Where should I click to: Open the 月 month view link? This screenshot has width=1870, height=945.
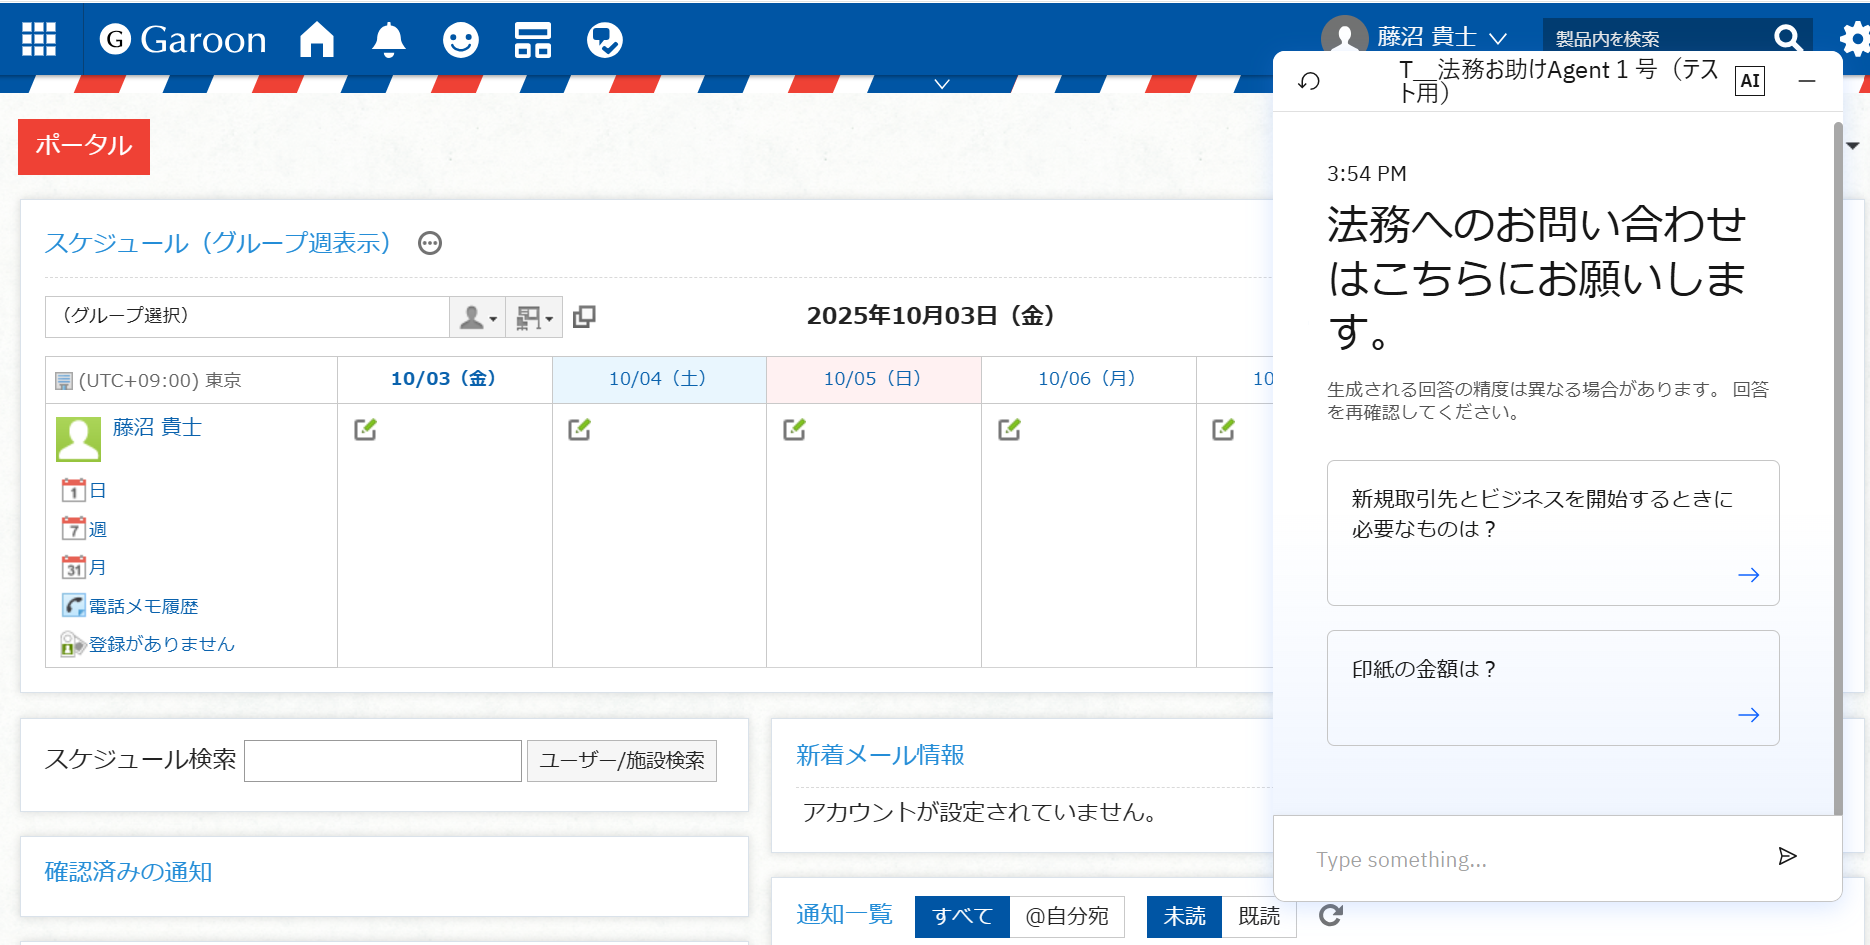point(97,567)
